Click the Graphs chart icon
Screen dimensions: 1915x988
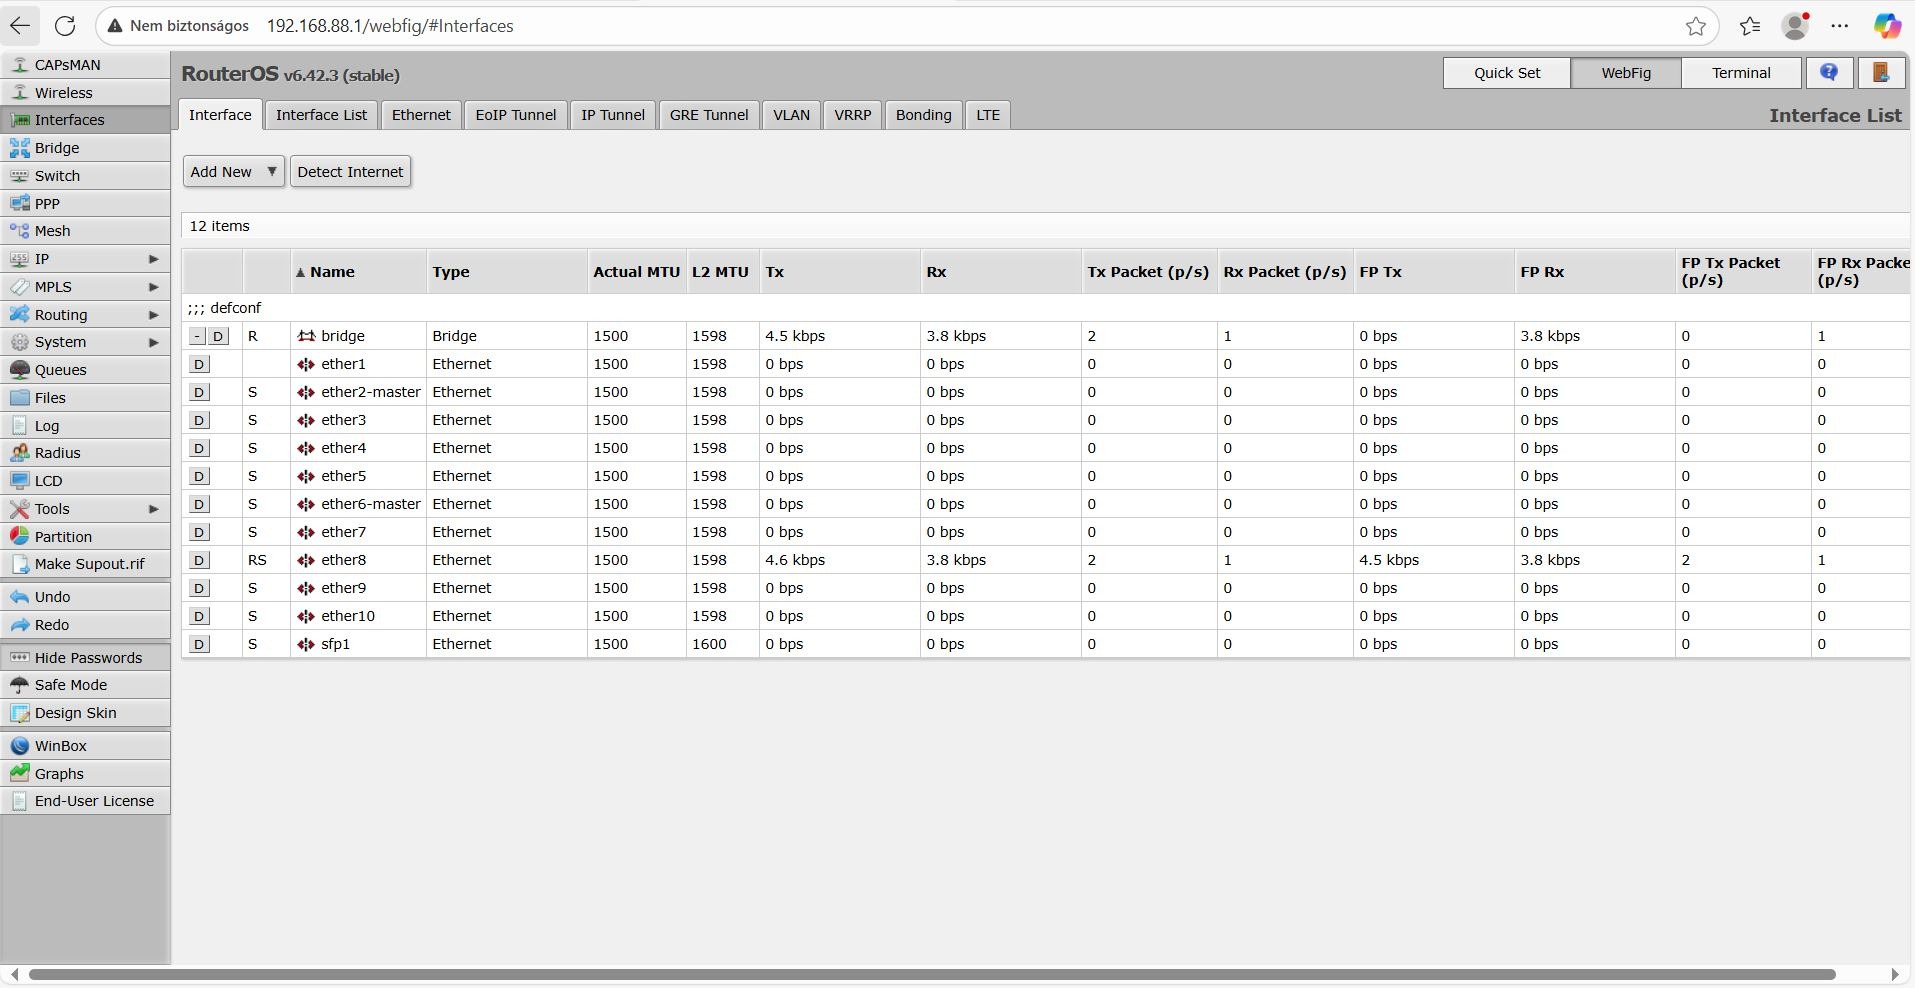point(19,774)
